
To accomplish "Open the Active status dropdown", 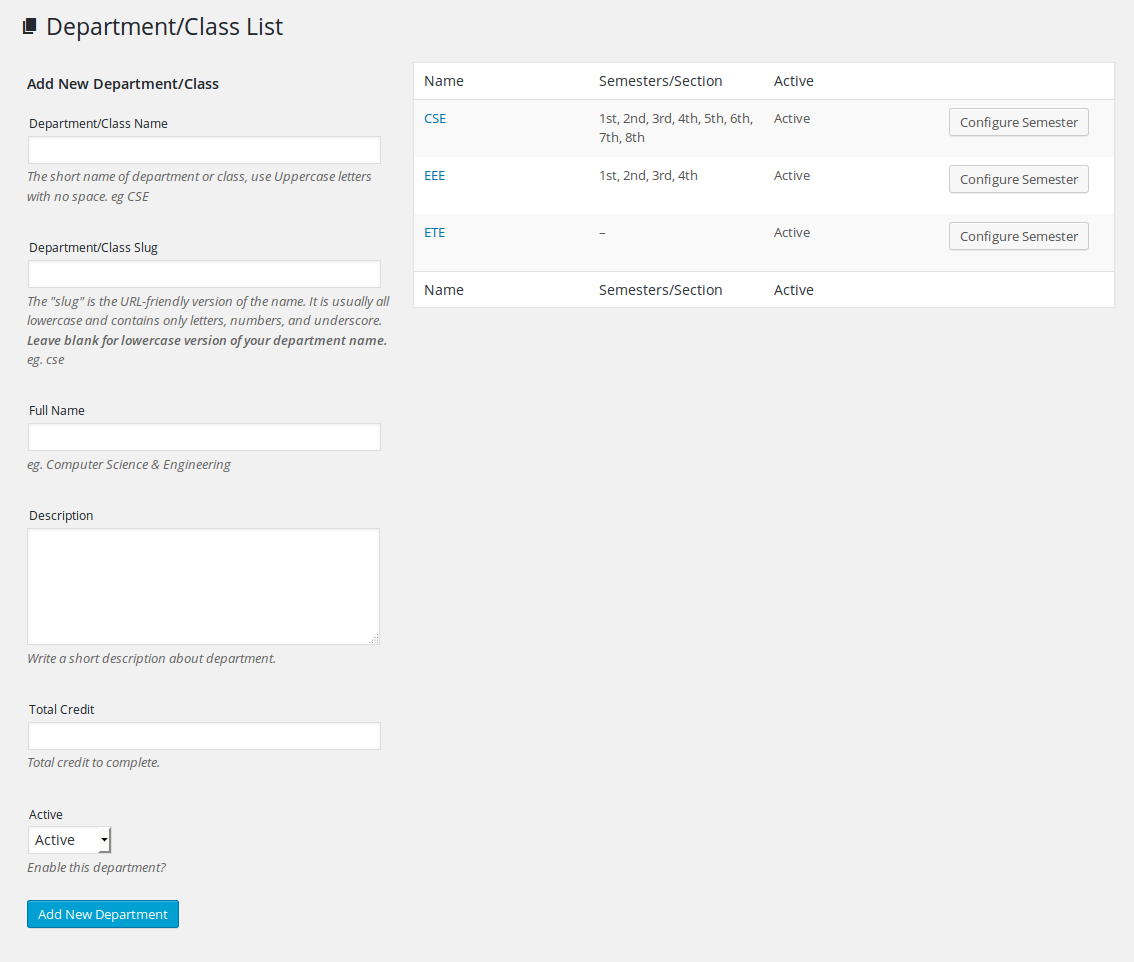I will pos(69,840).
